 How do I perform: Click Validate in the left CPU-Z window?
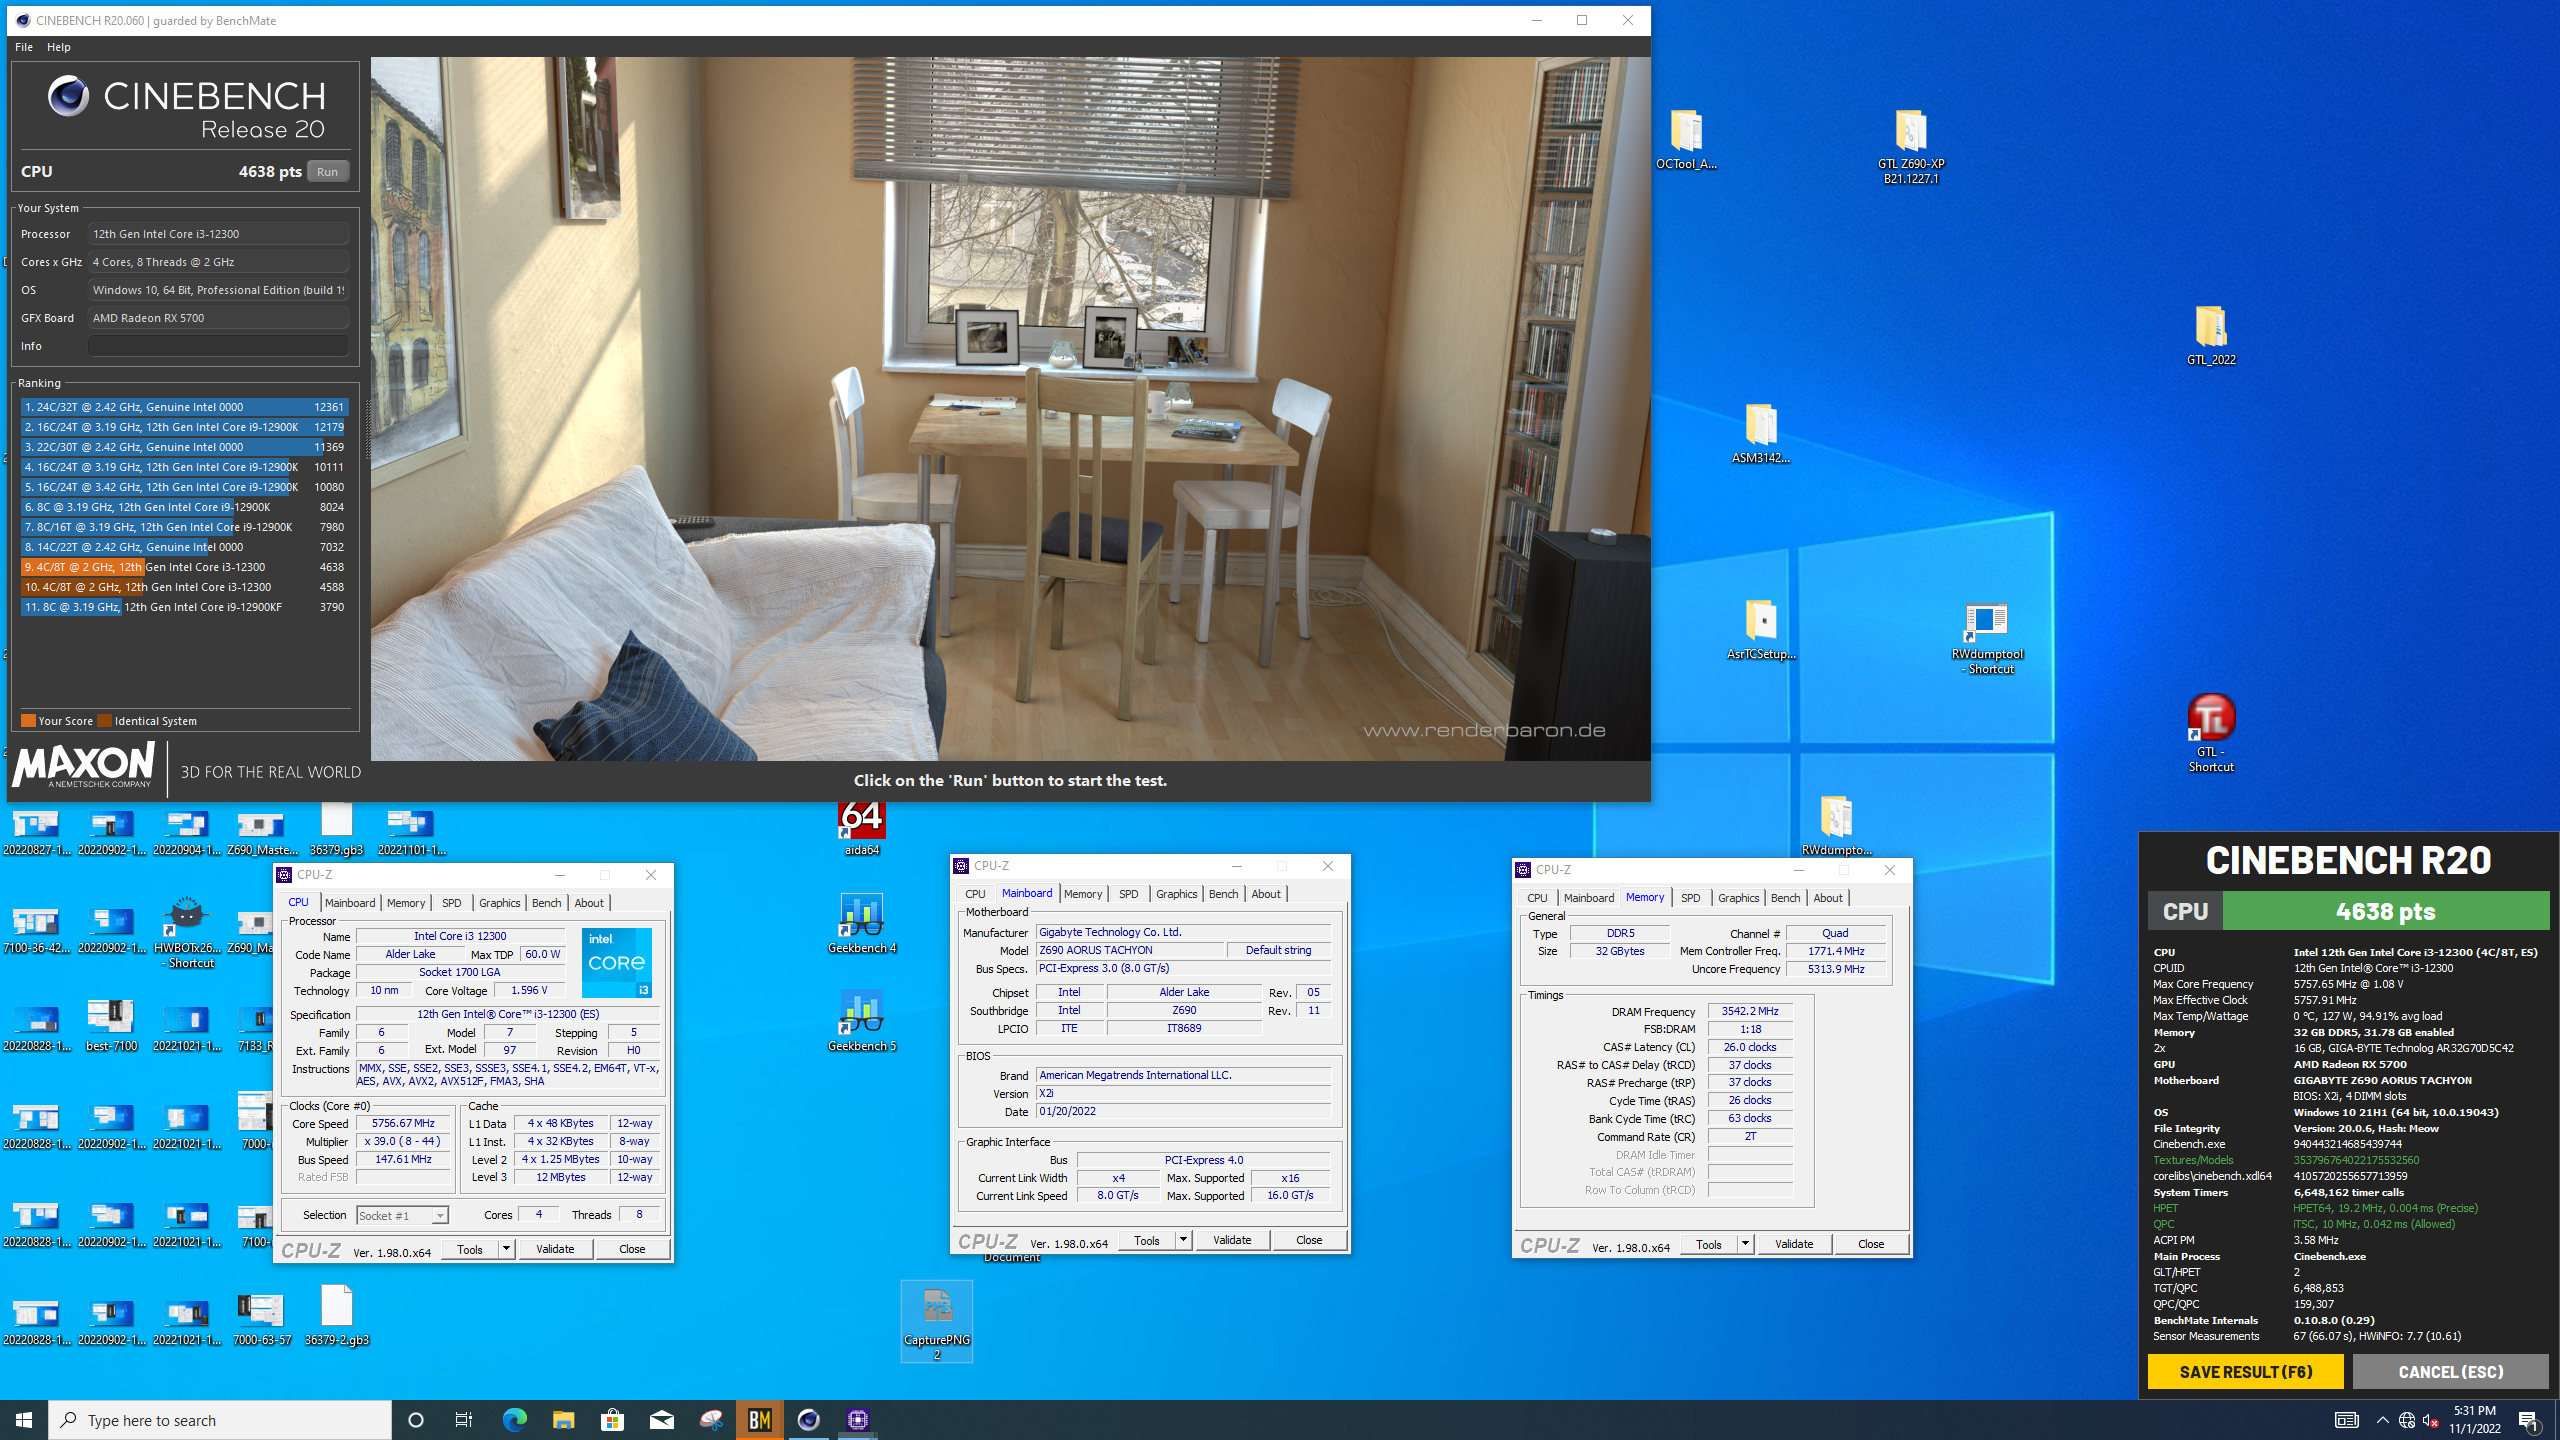point(555,1249)
